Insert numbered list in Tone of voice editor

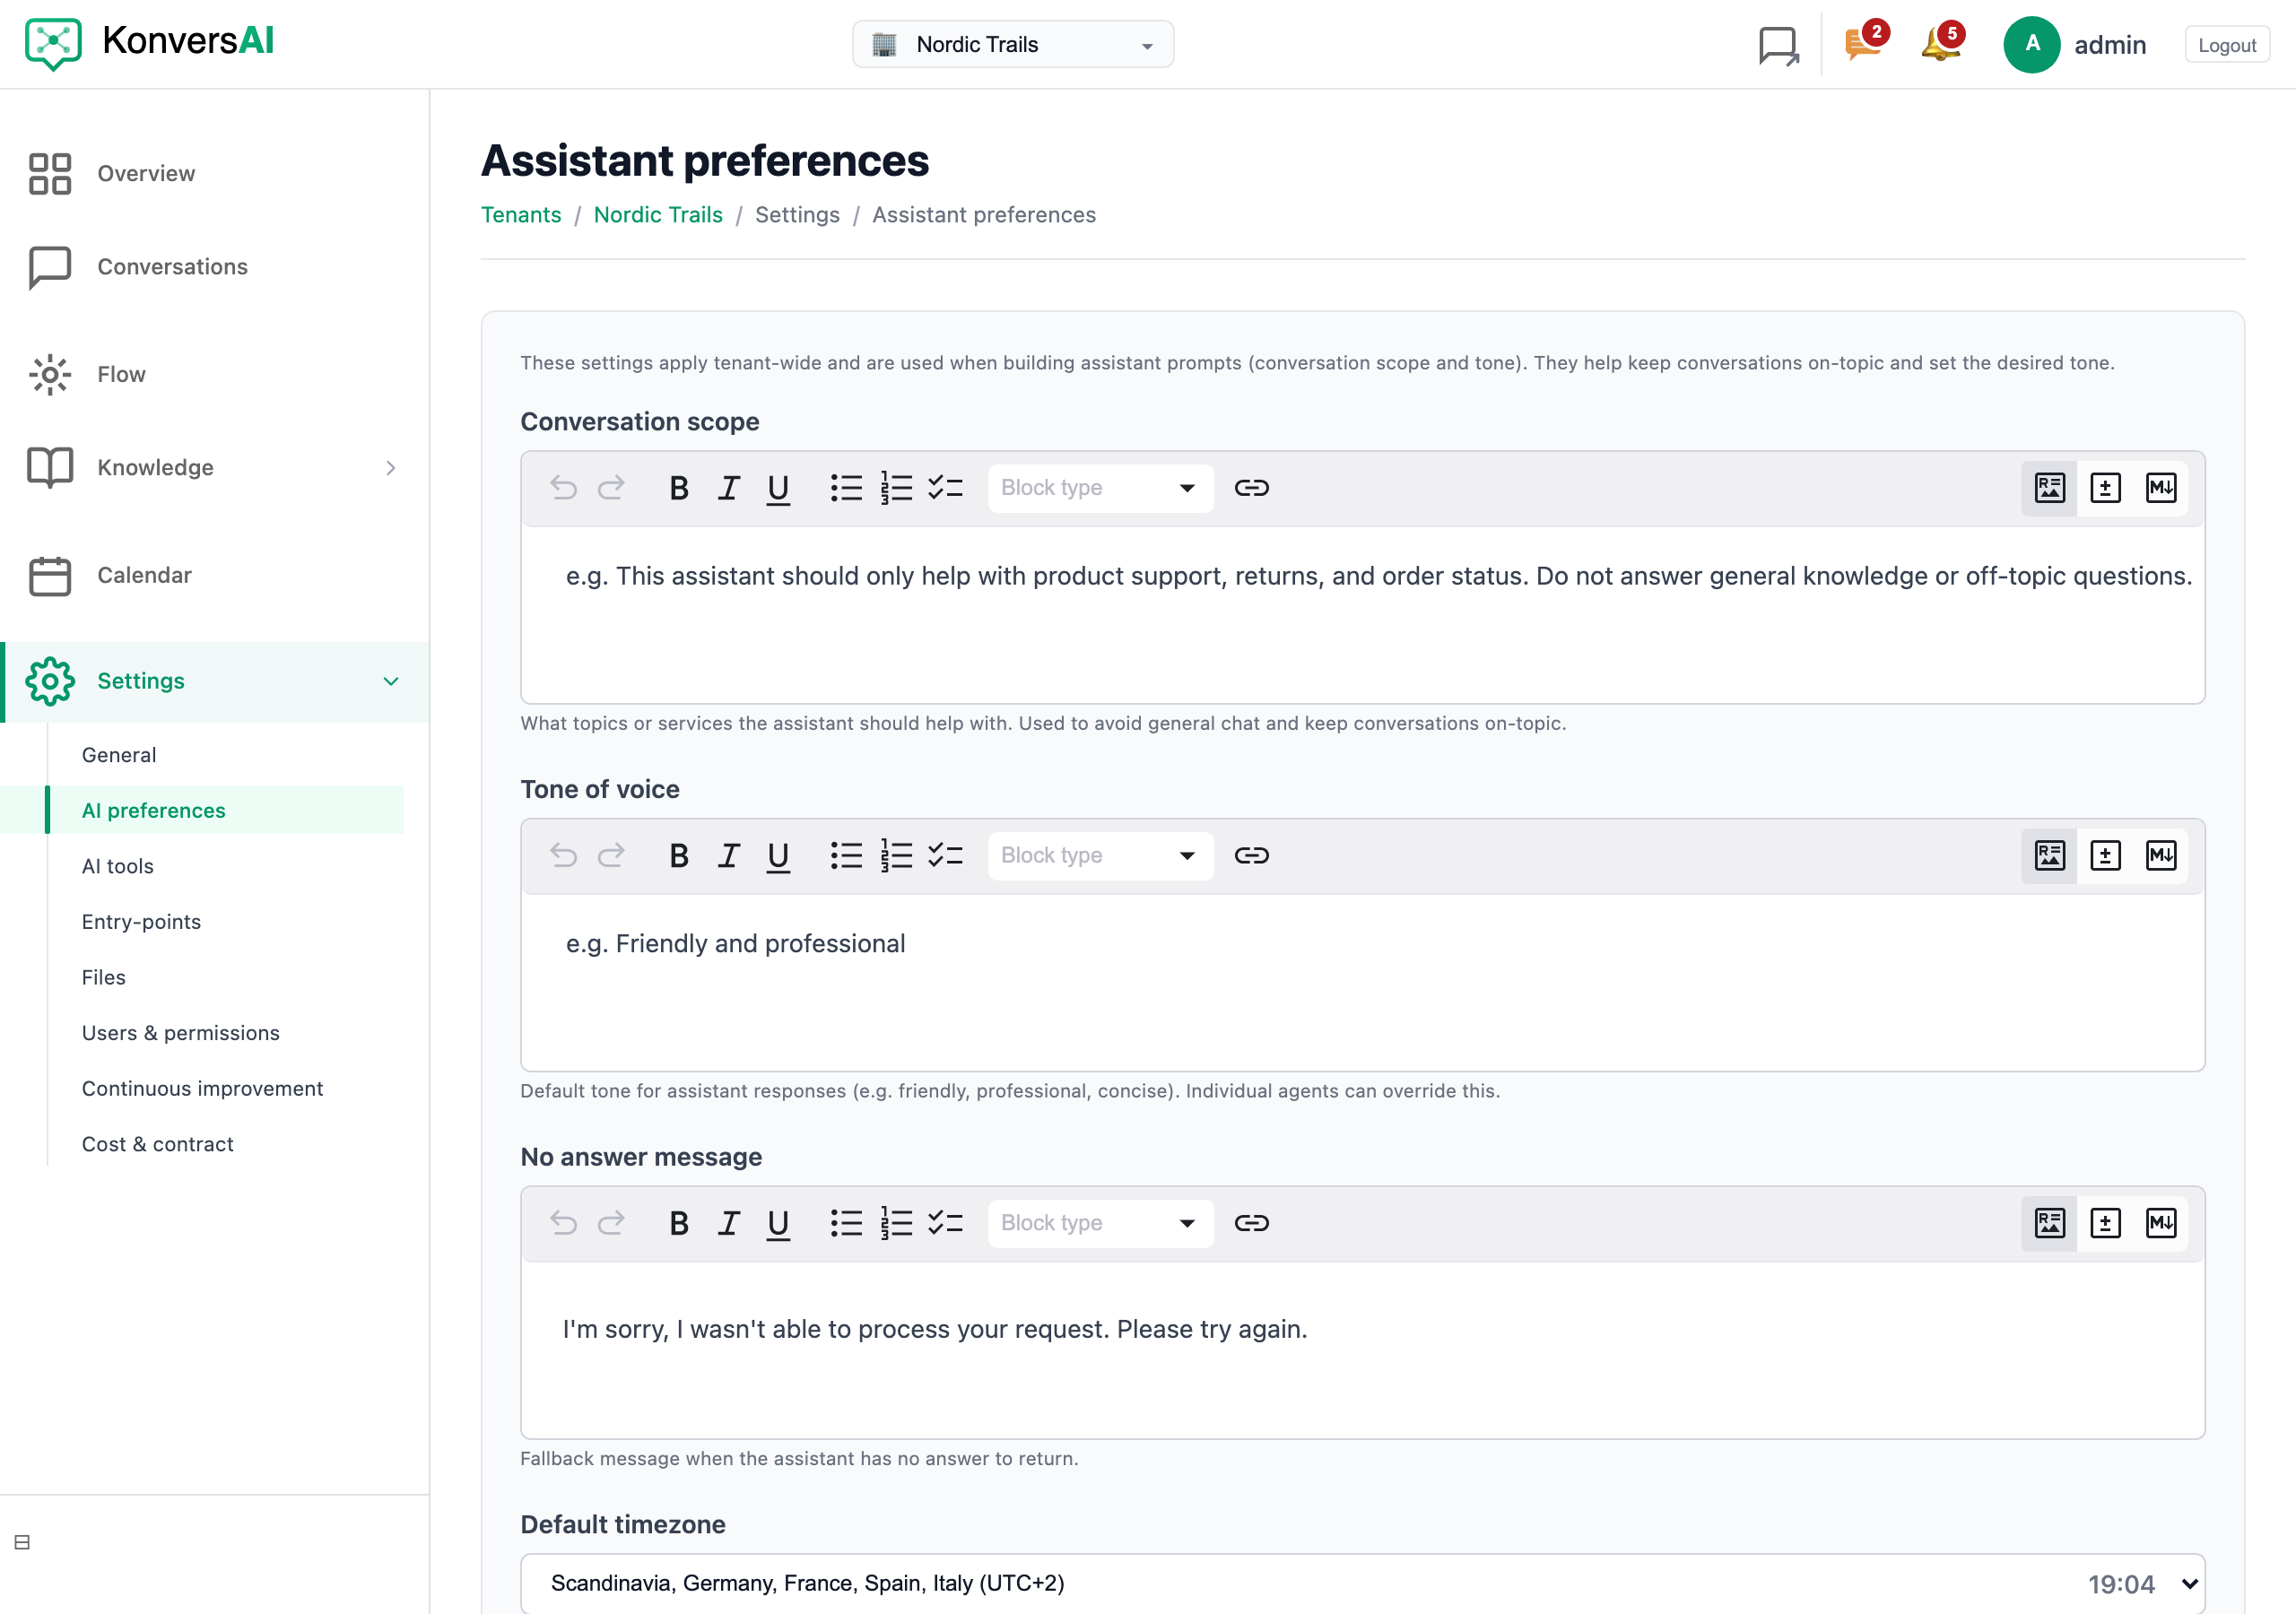click(x=896, y=856)
